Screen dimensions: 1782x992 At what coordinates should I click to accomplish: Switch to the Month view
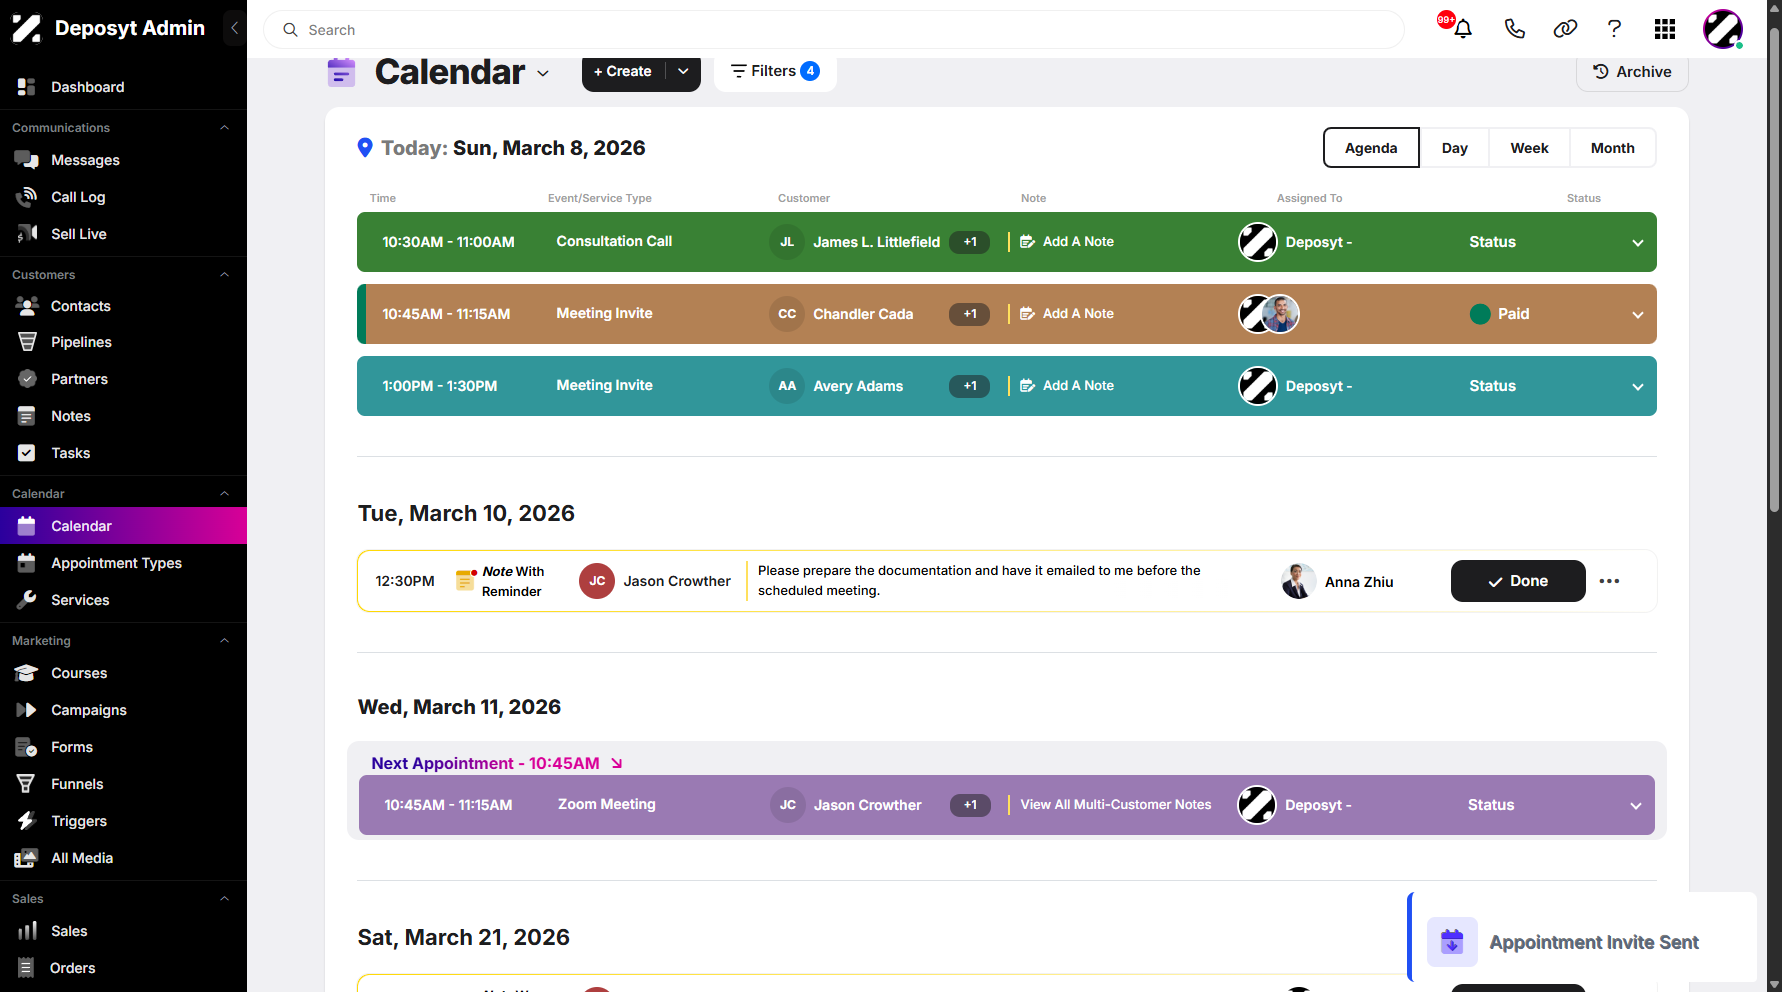1612,148
